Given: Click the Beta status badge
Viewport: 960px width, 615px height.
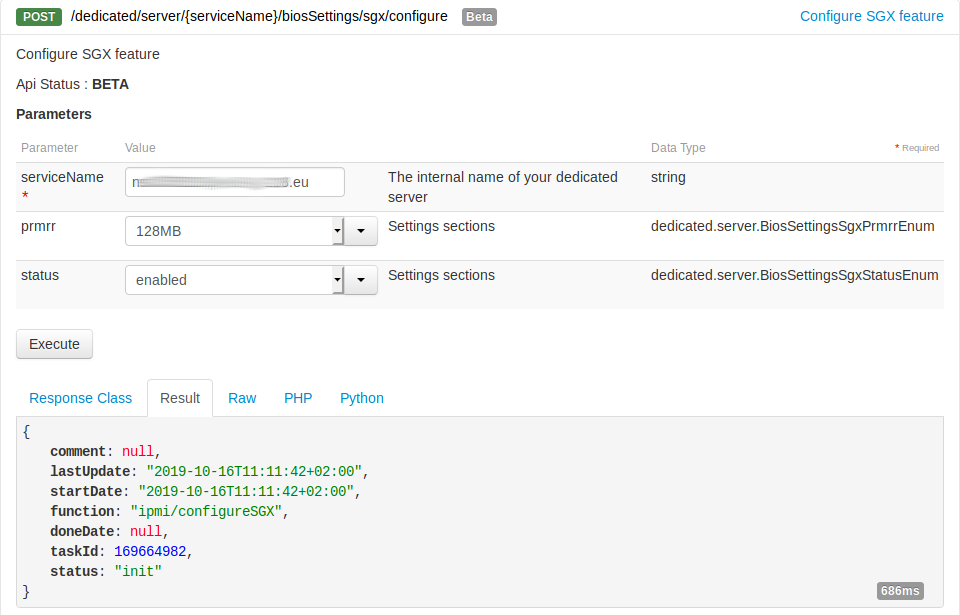Looking at the screenshot, I should pyautogui.click(x=478, y=16).
